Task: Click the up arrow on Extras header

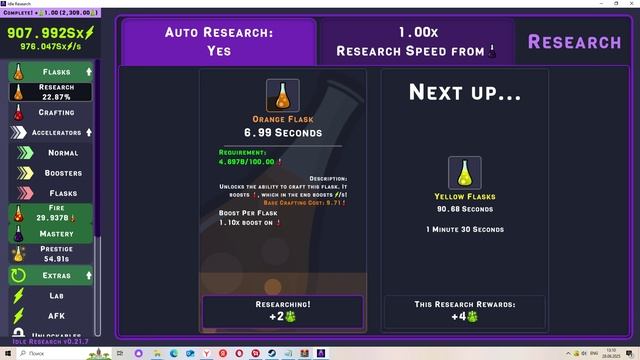Action: coord(89,276)
